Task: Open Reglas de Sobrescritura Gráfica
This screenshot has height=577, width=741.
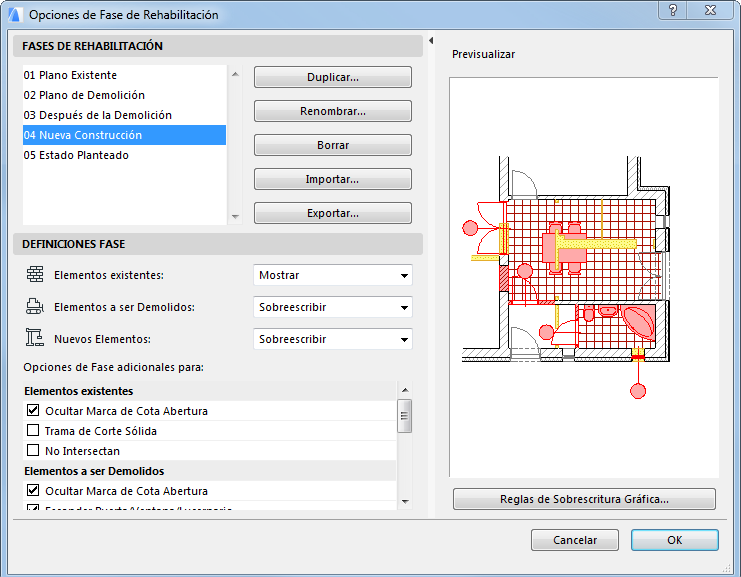Action: (584, 499)
